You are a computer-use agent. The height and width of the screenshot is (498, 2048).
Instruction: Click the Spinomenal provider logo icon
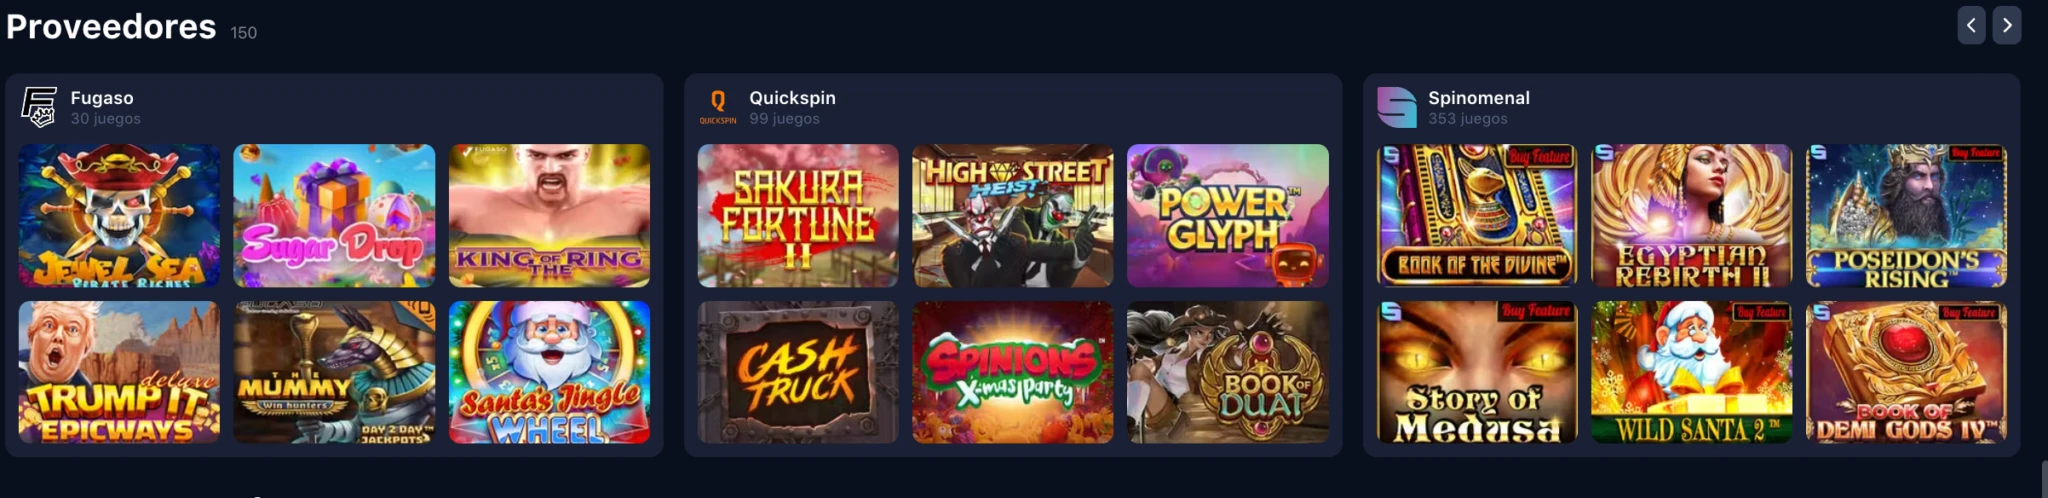click(1397, 107)
